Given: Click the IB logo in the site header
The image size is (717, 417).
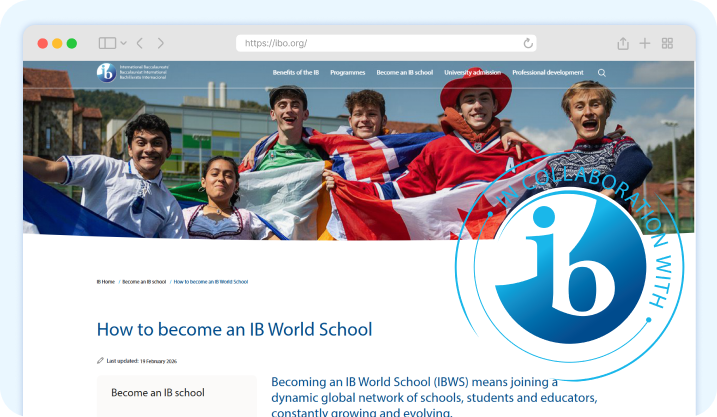Looking at the screenshot, I should 133,72.
